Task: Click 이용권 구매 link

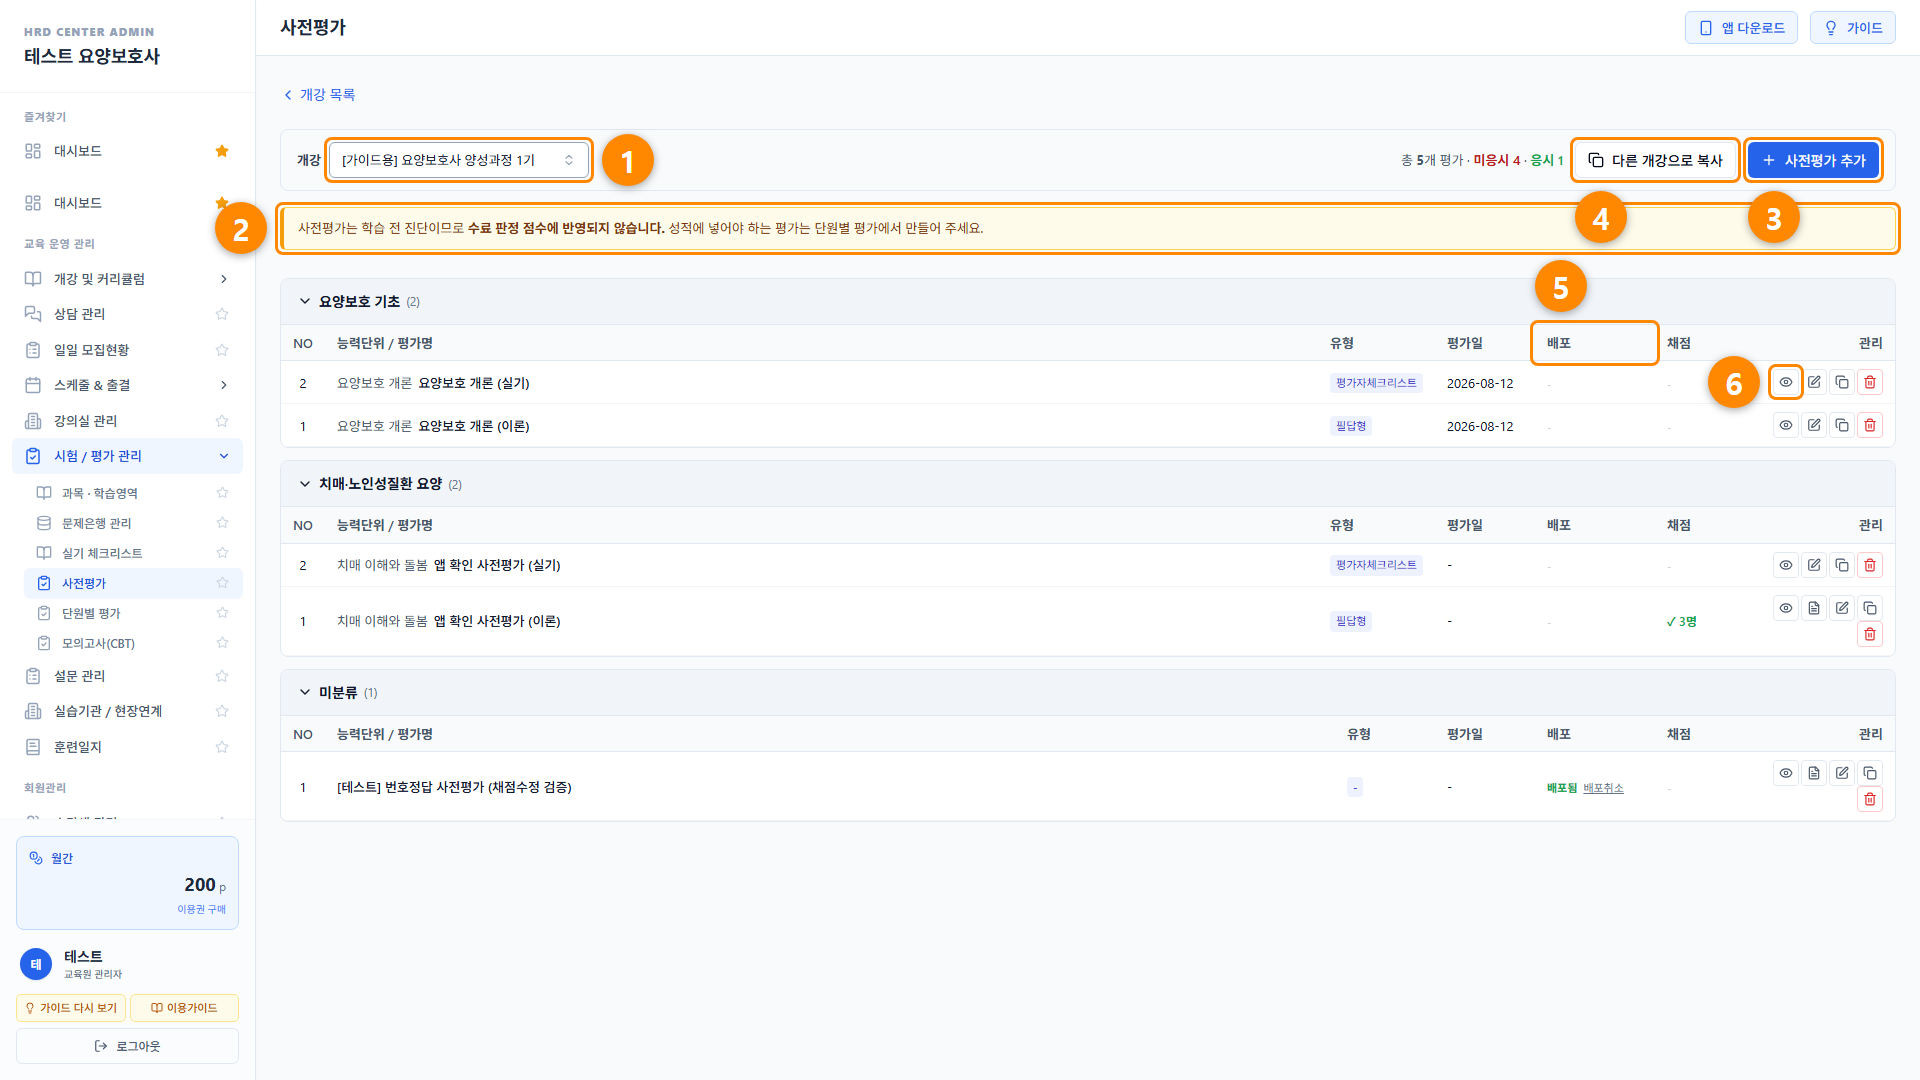Action: click(x=201, y=909)
